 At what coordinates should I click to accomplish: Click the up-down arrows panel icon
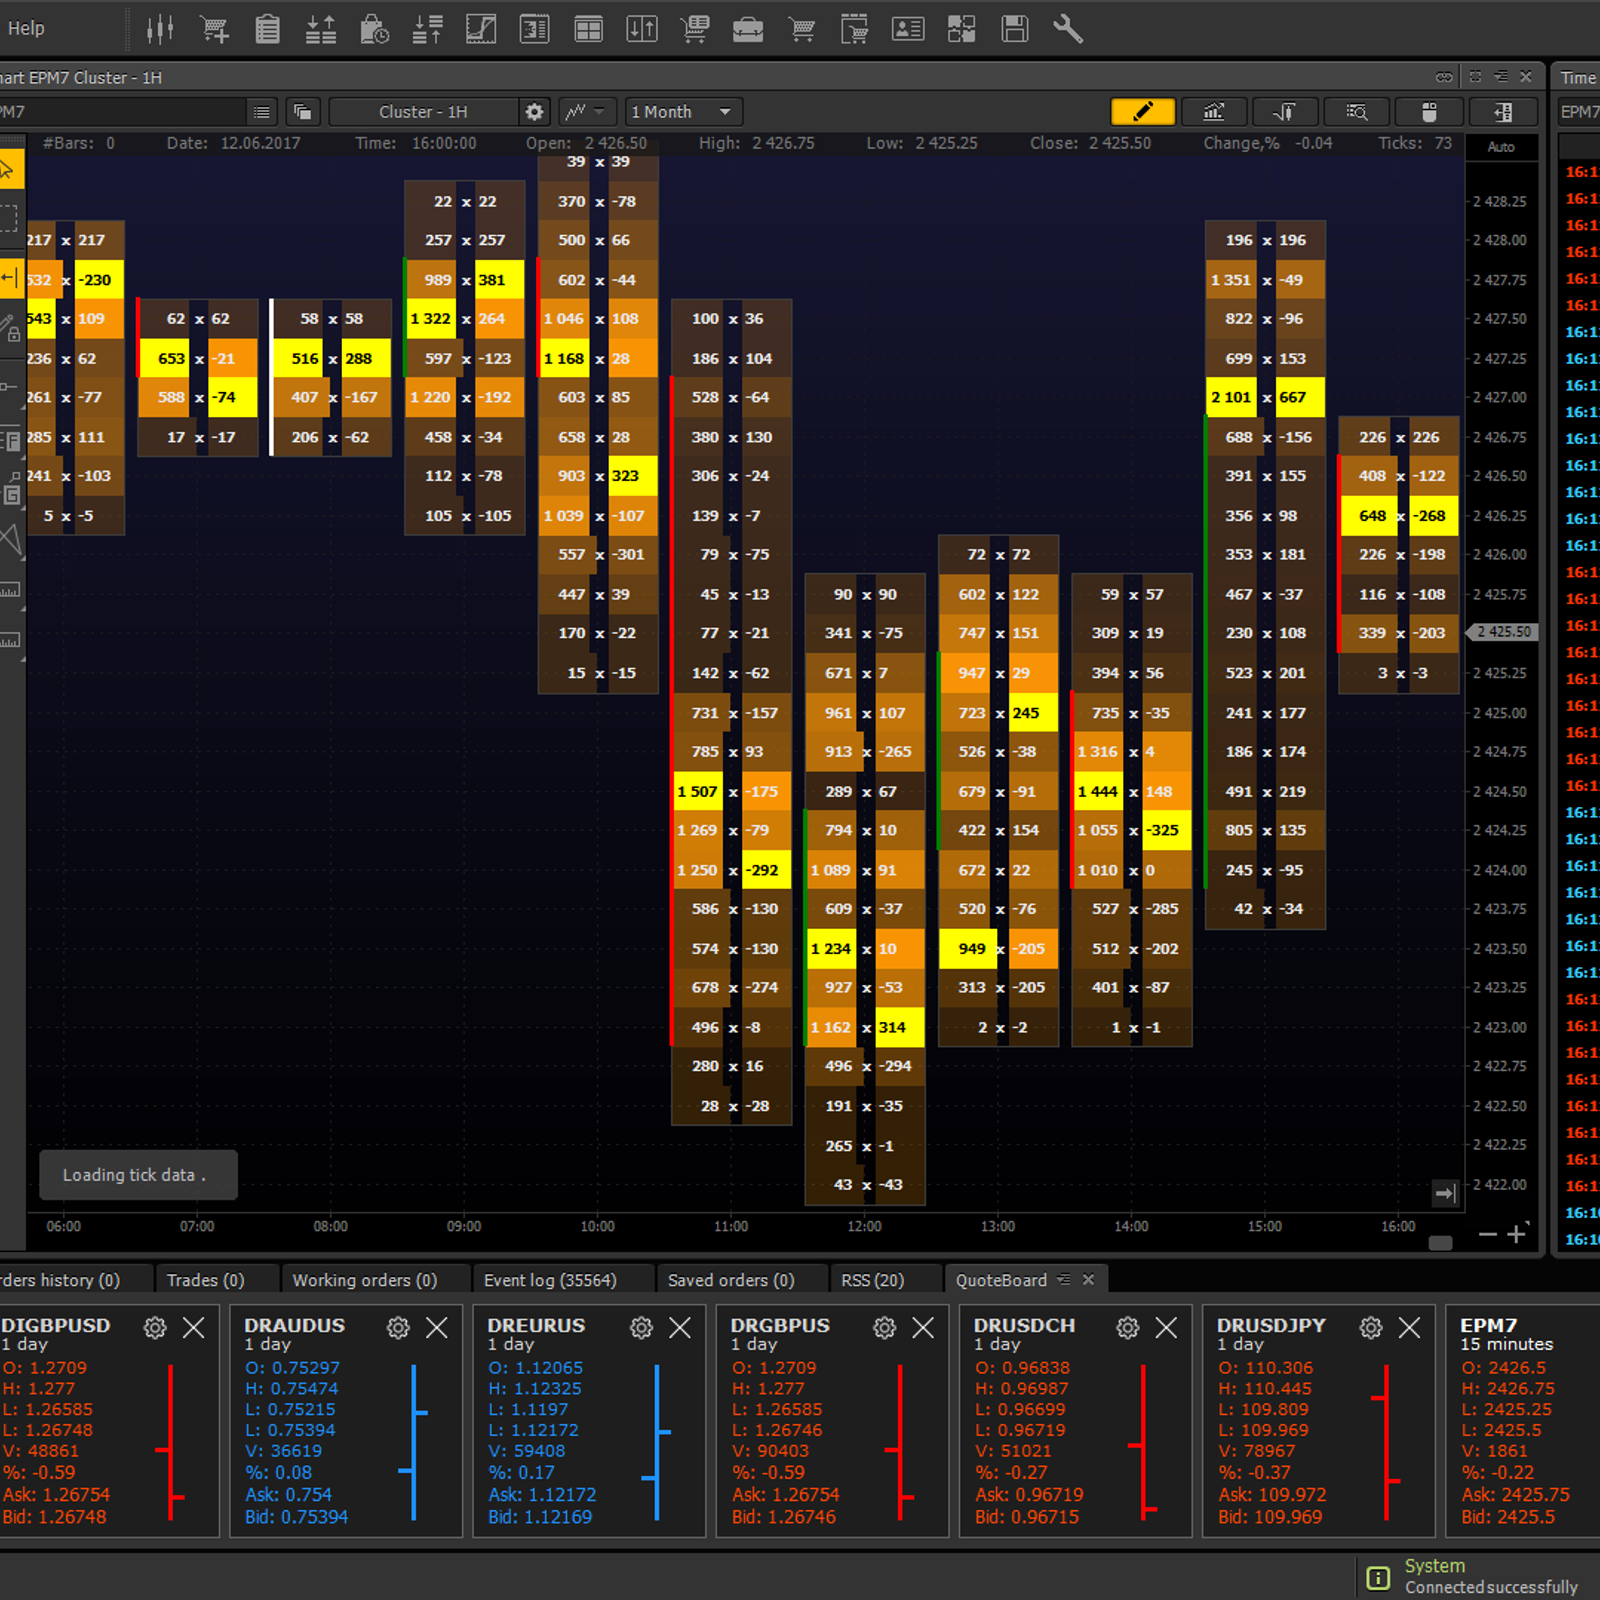pos(641,29)
